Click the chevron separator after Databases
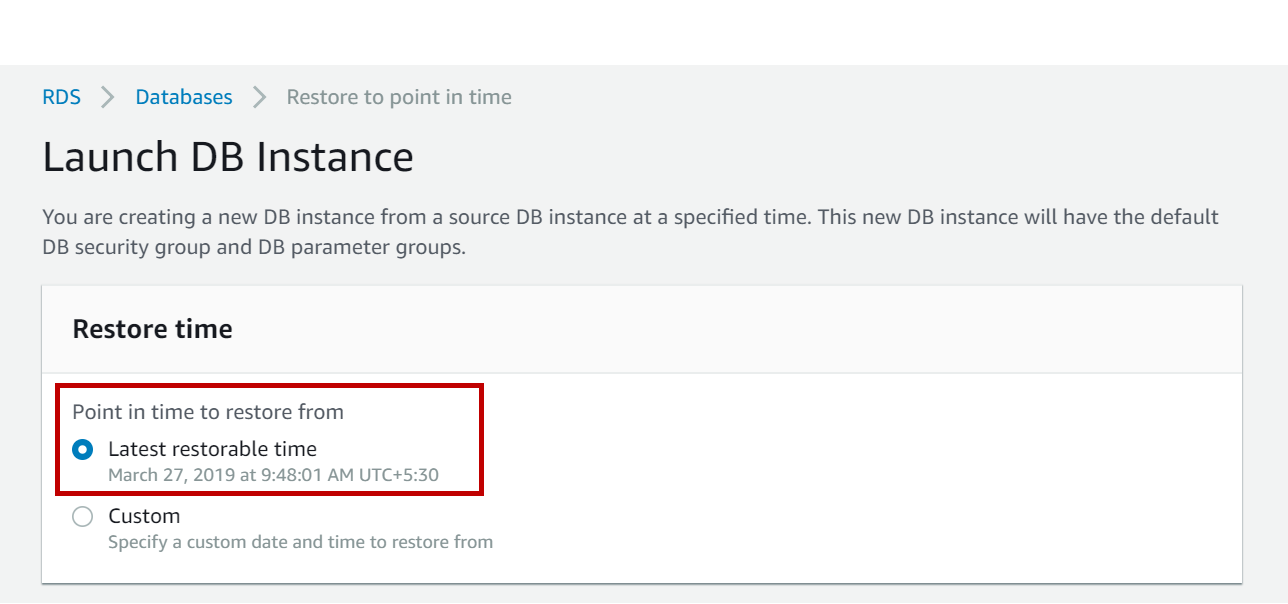This screenshot has width=1288, height=604. (x=260, y=97)
